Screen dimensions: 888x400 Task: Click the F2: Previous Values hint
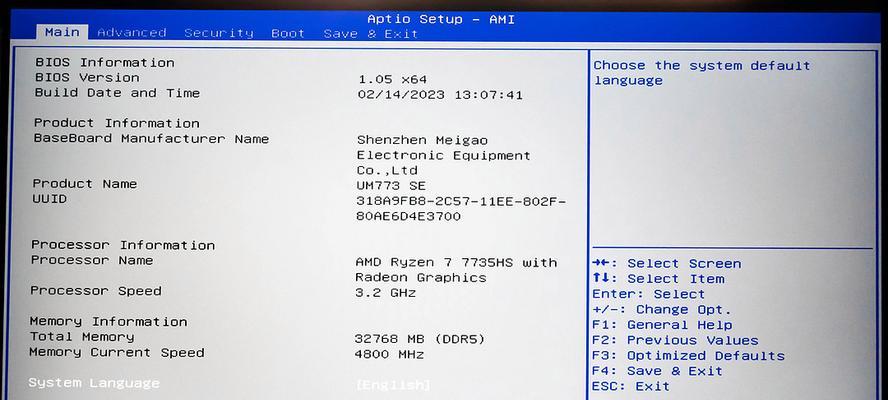pyautogui.click(x=676, y=340)
